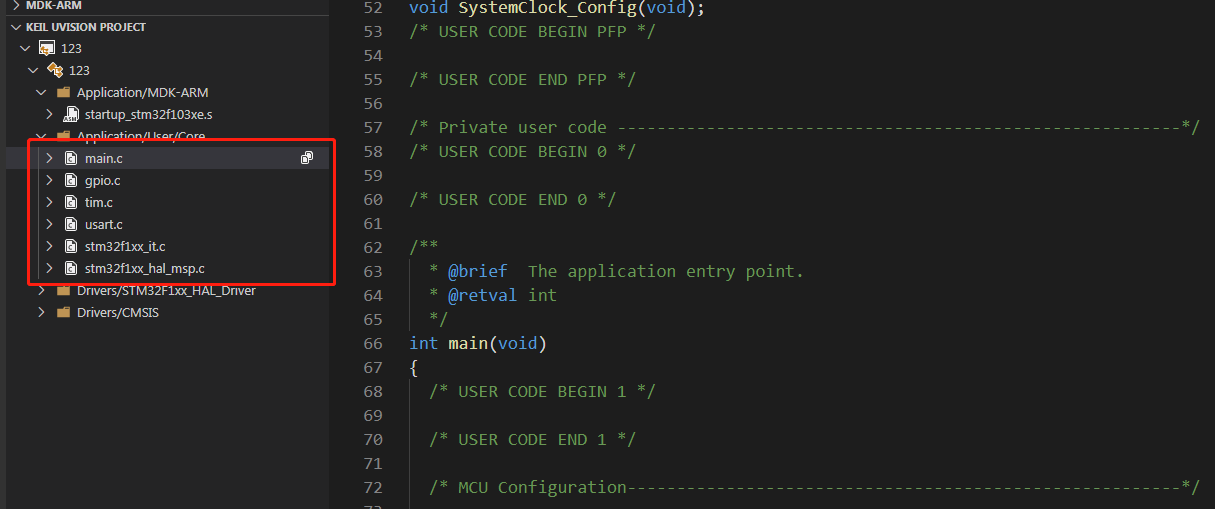Viewport: 1215px width, 509px height.
Task: Collapse the Application/User/Core group
Action: click(41, 136)
